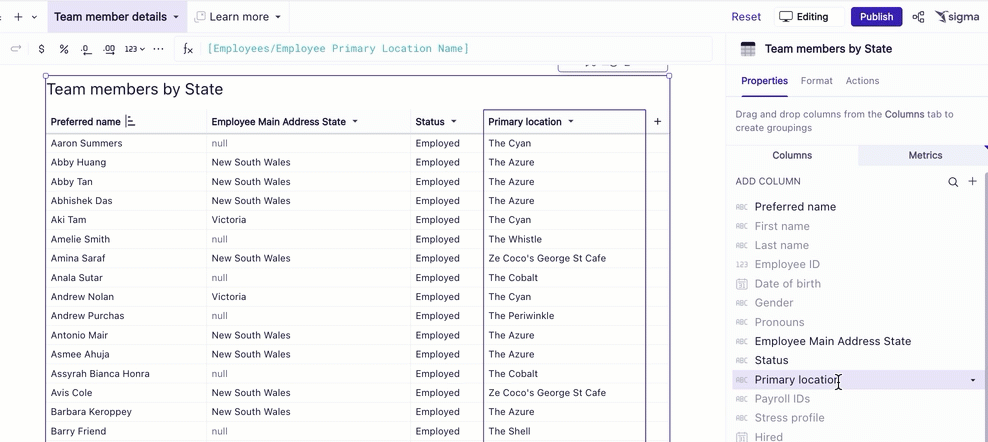Open Employee Main Address State column menu
988x442 pixels.
(355, 122)
